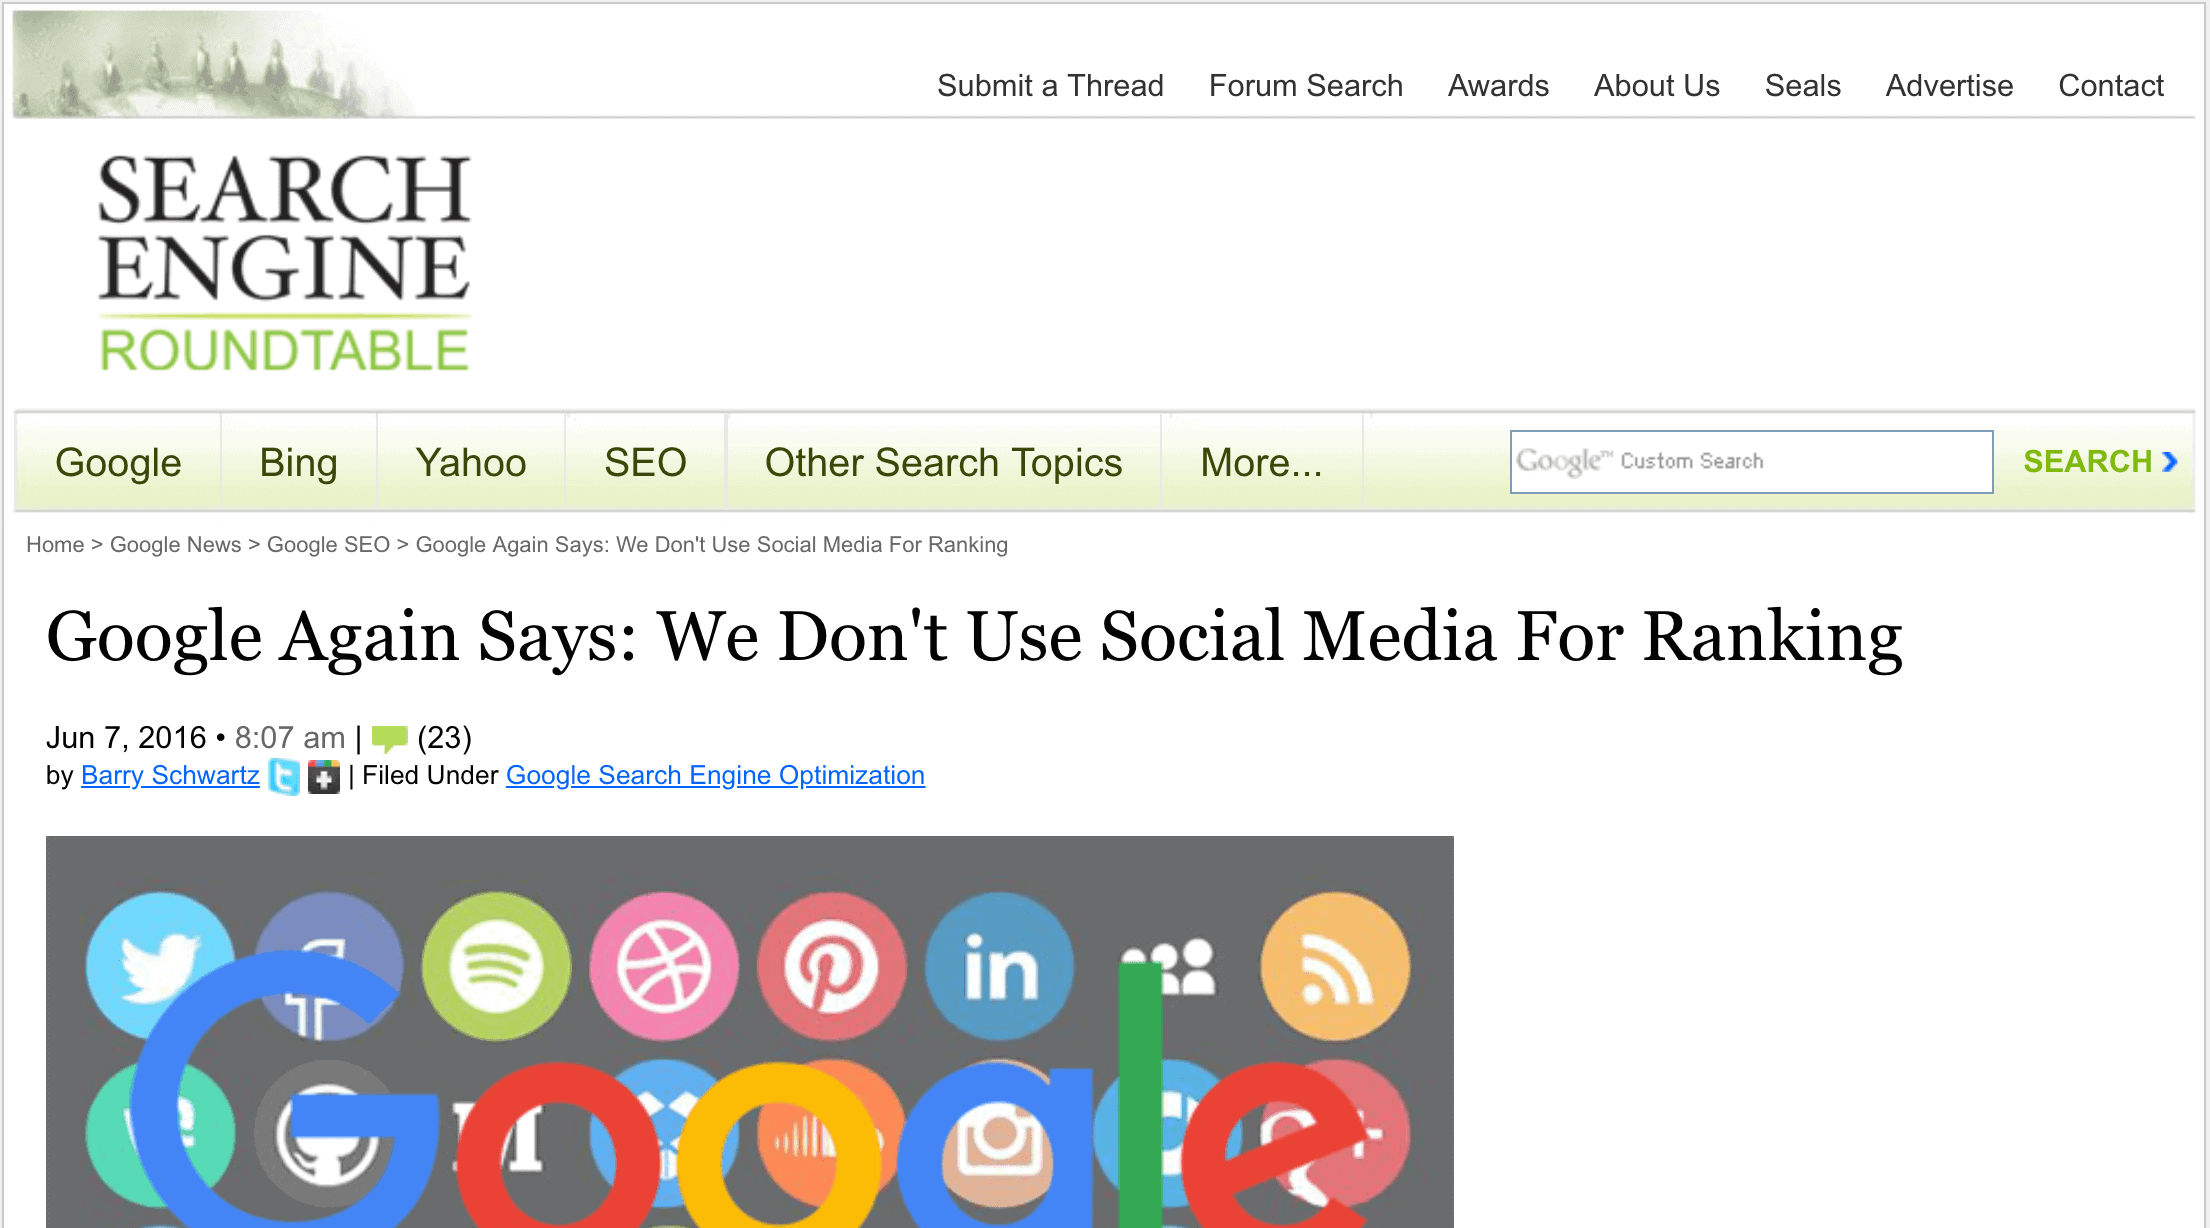Select the Google navigation tab
The height and width of the screenshot is (1228, 2210).
click(x=118, y=463)
